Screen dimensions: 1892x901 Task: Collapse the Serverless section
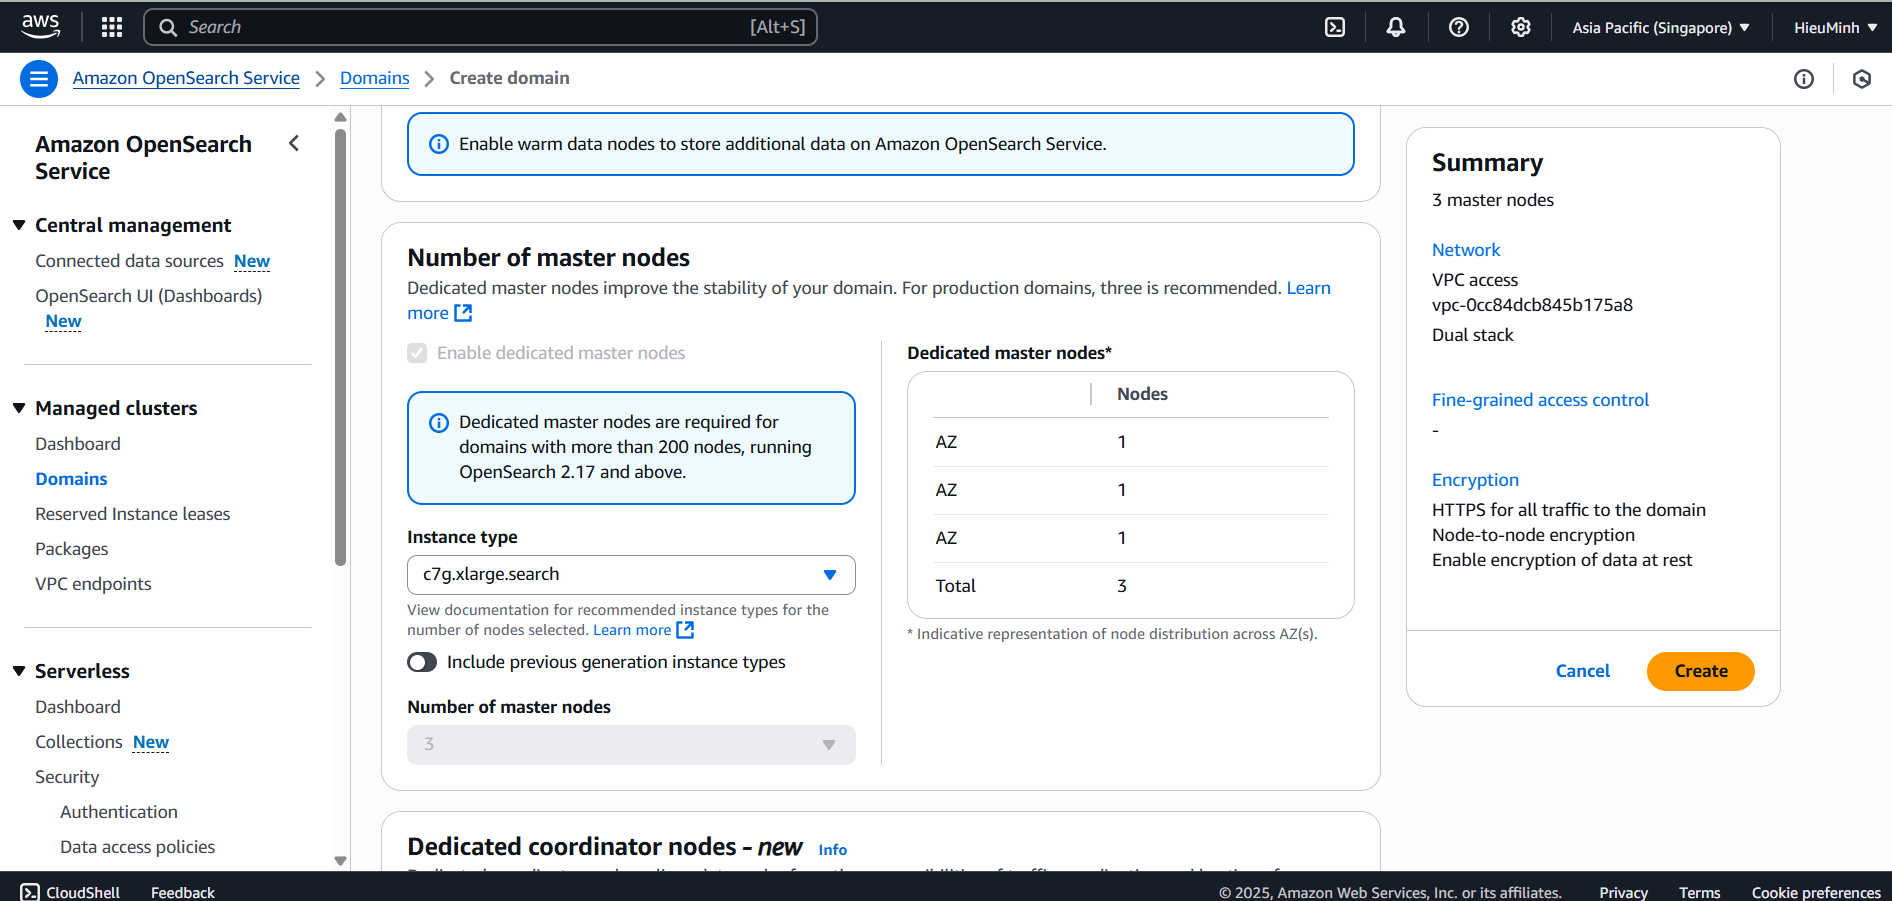(x=19, y=671)
